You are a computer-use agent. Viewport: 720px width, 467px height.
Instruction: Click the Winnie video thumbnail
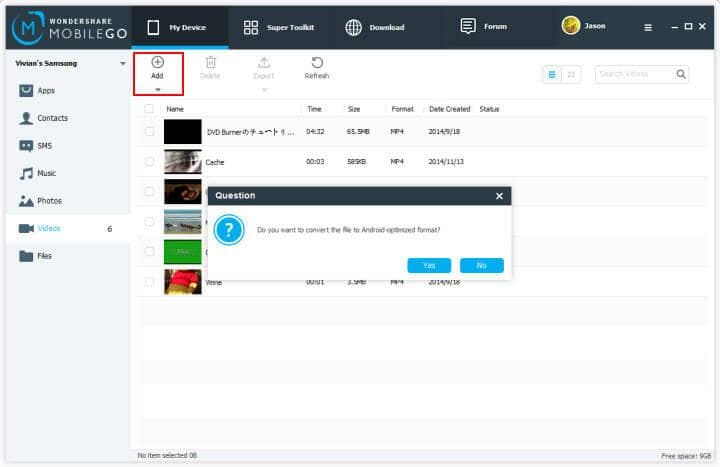pyautogui.click(x=183, y=282)
